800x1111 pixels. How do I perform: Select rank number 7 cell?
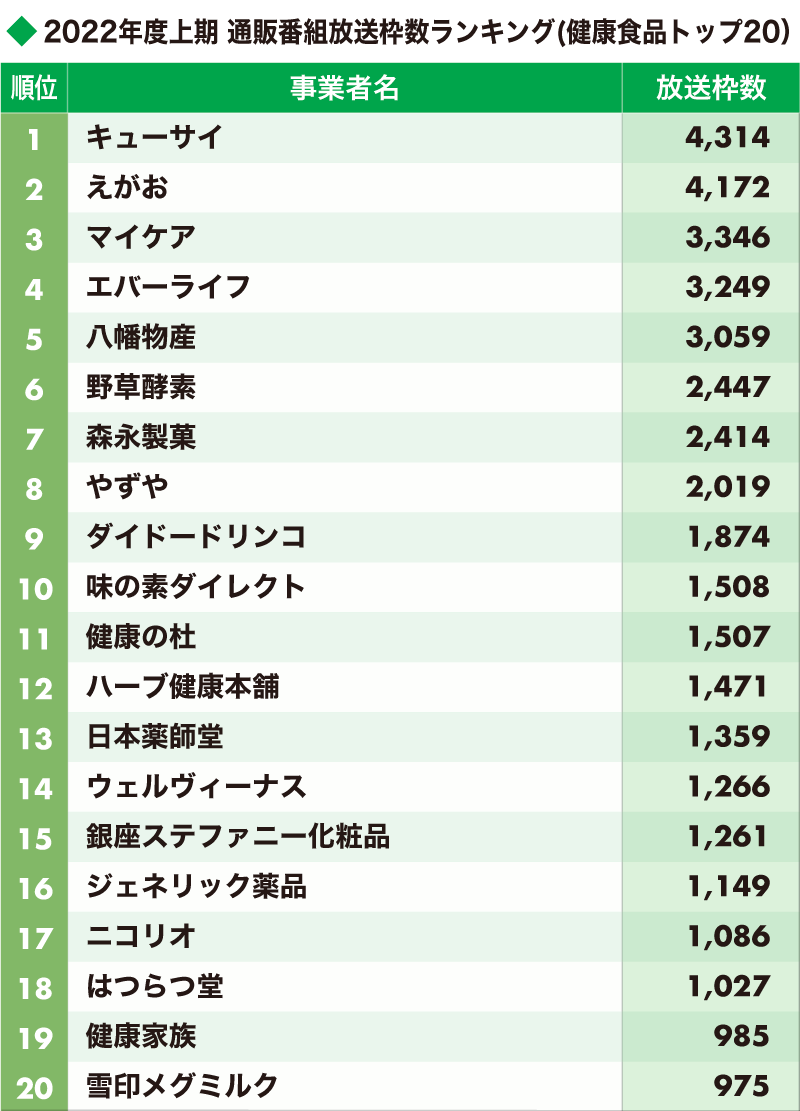click(x=34, y=437)
